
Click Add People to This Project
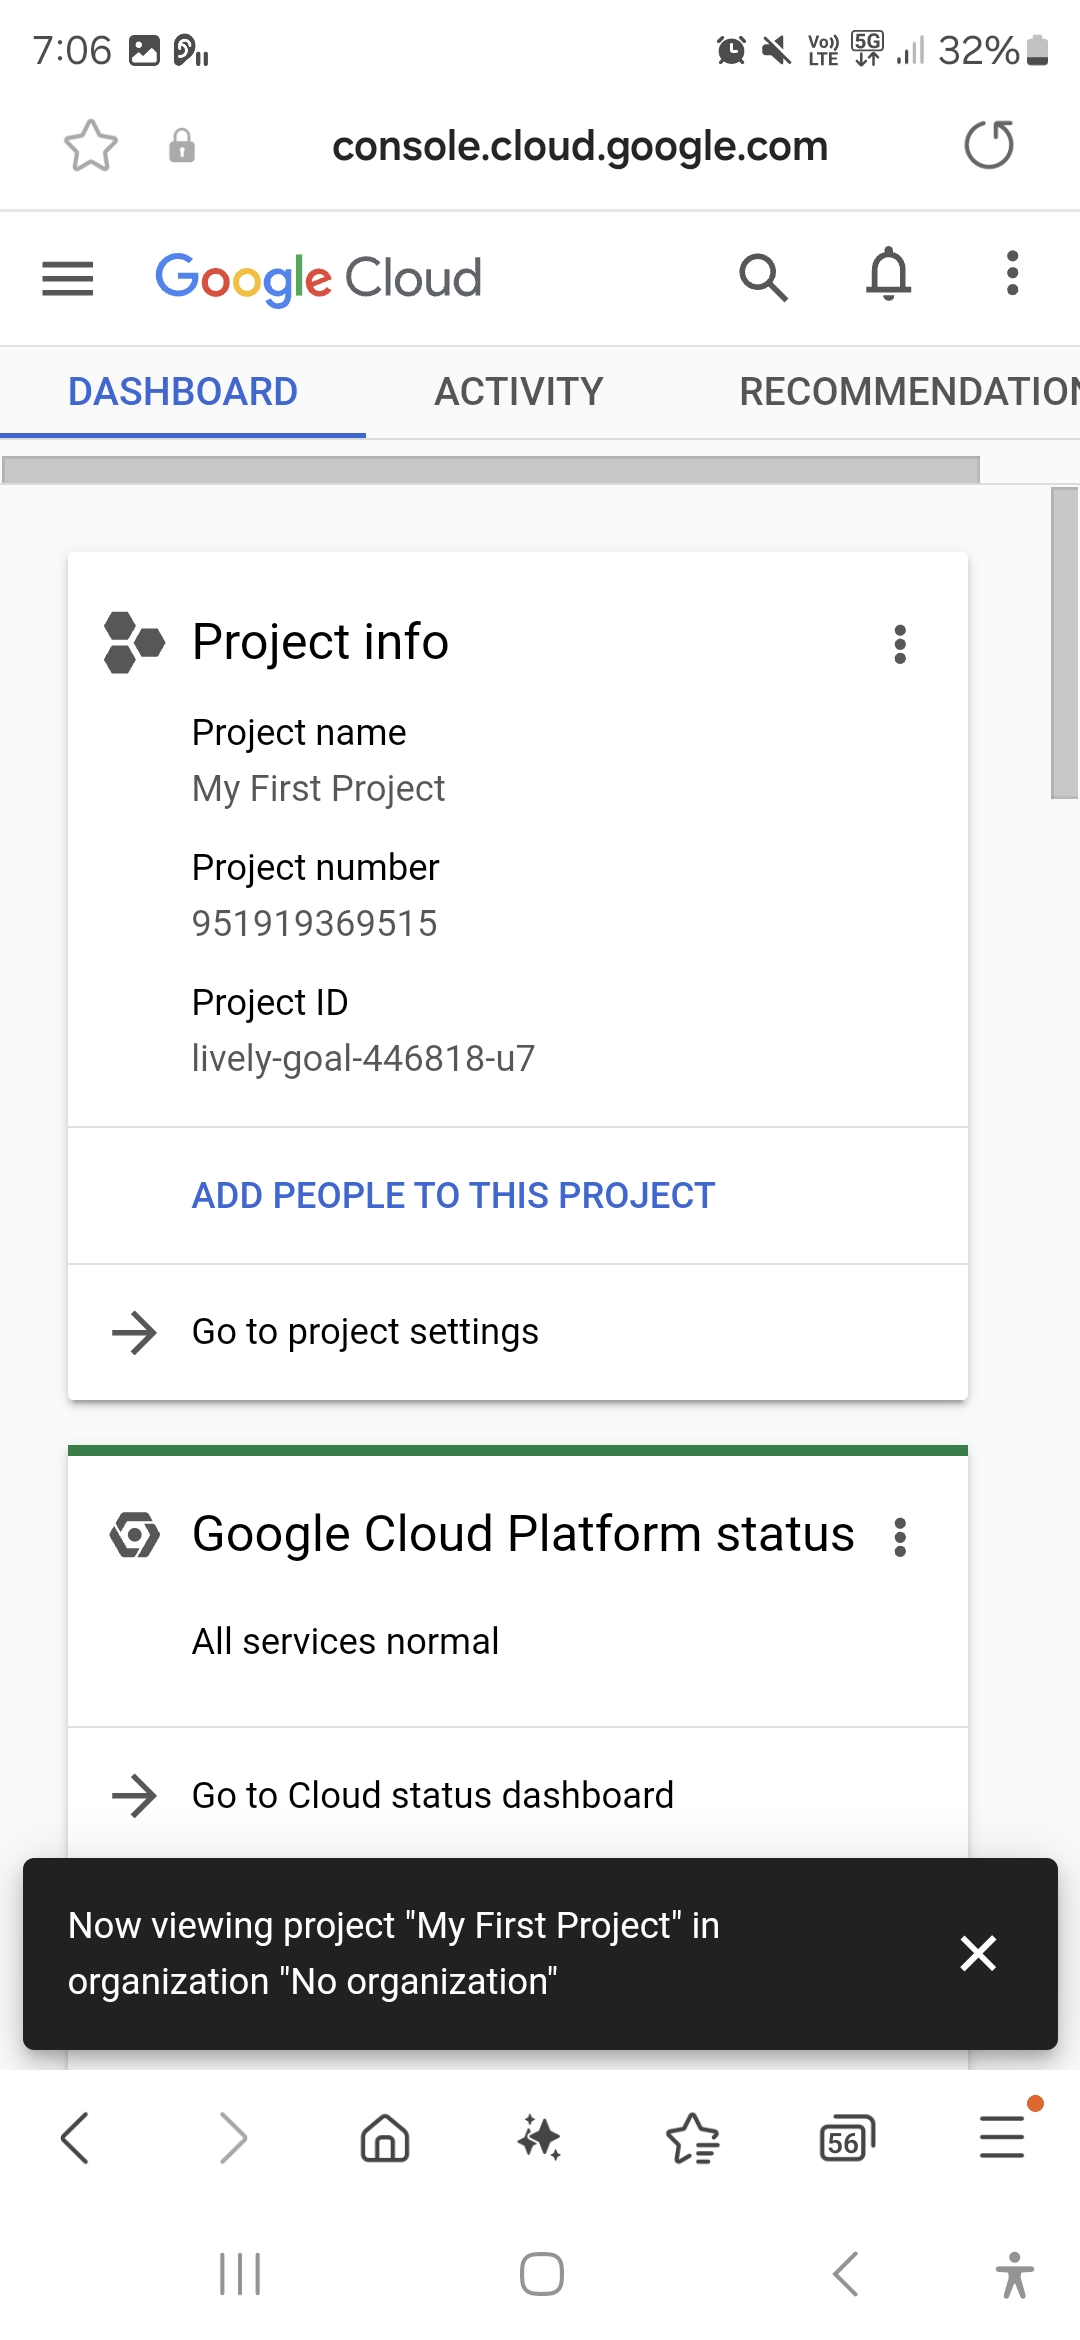[x=453, y=1196]
